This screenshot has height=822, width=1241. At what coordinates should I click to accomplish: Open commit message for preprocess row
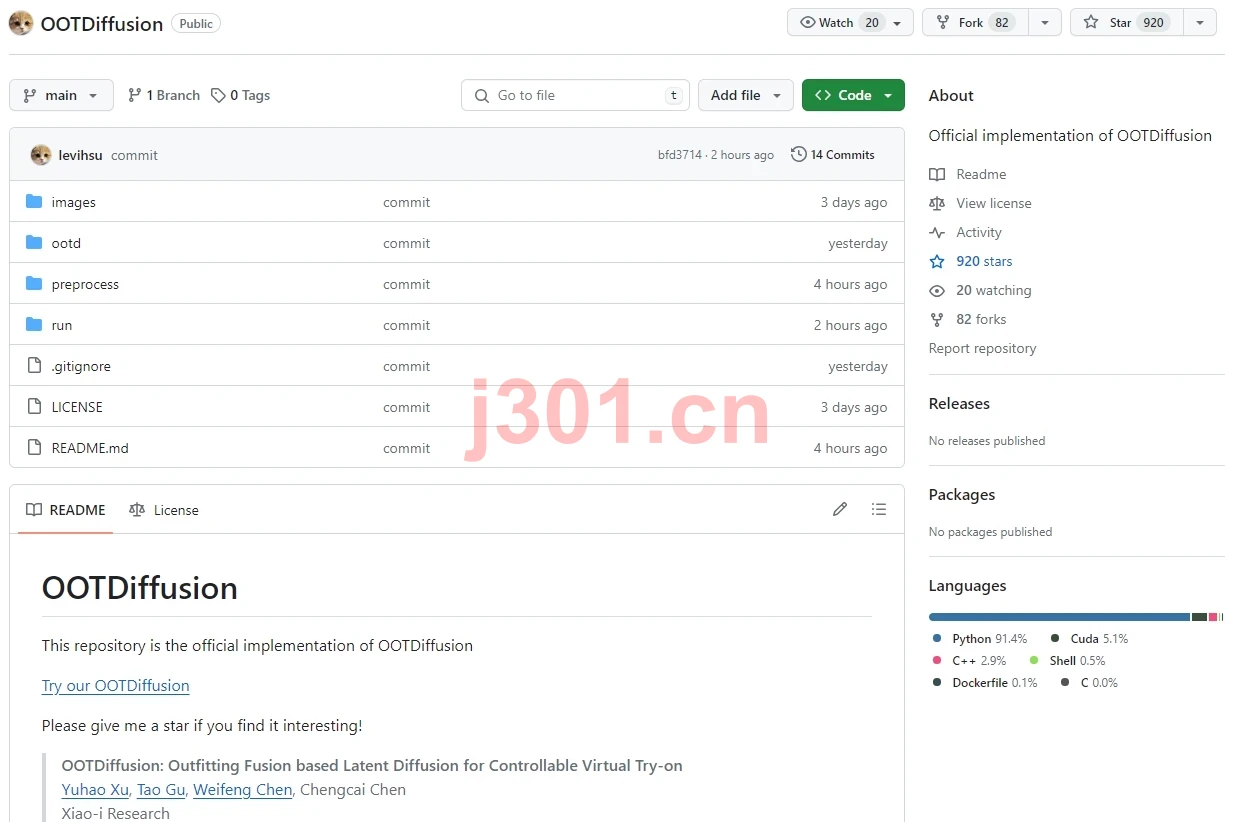point(406,284)
